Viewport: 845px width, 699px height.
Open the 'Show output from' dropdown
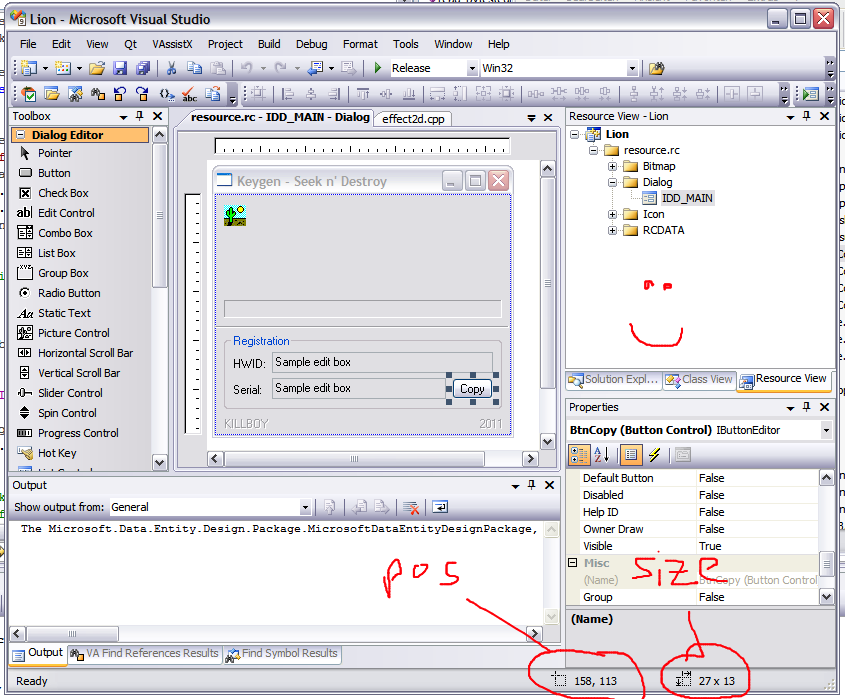point(305,507)
